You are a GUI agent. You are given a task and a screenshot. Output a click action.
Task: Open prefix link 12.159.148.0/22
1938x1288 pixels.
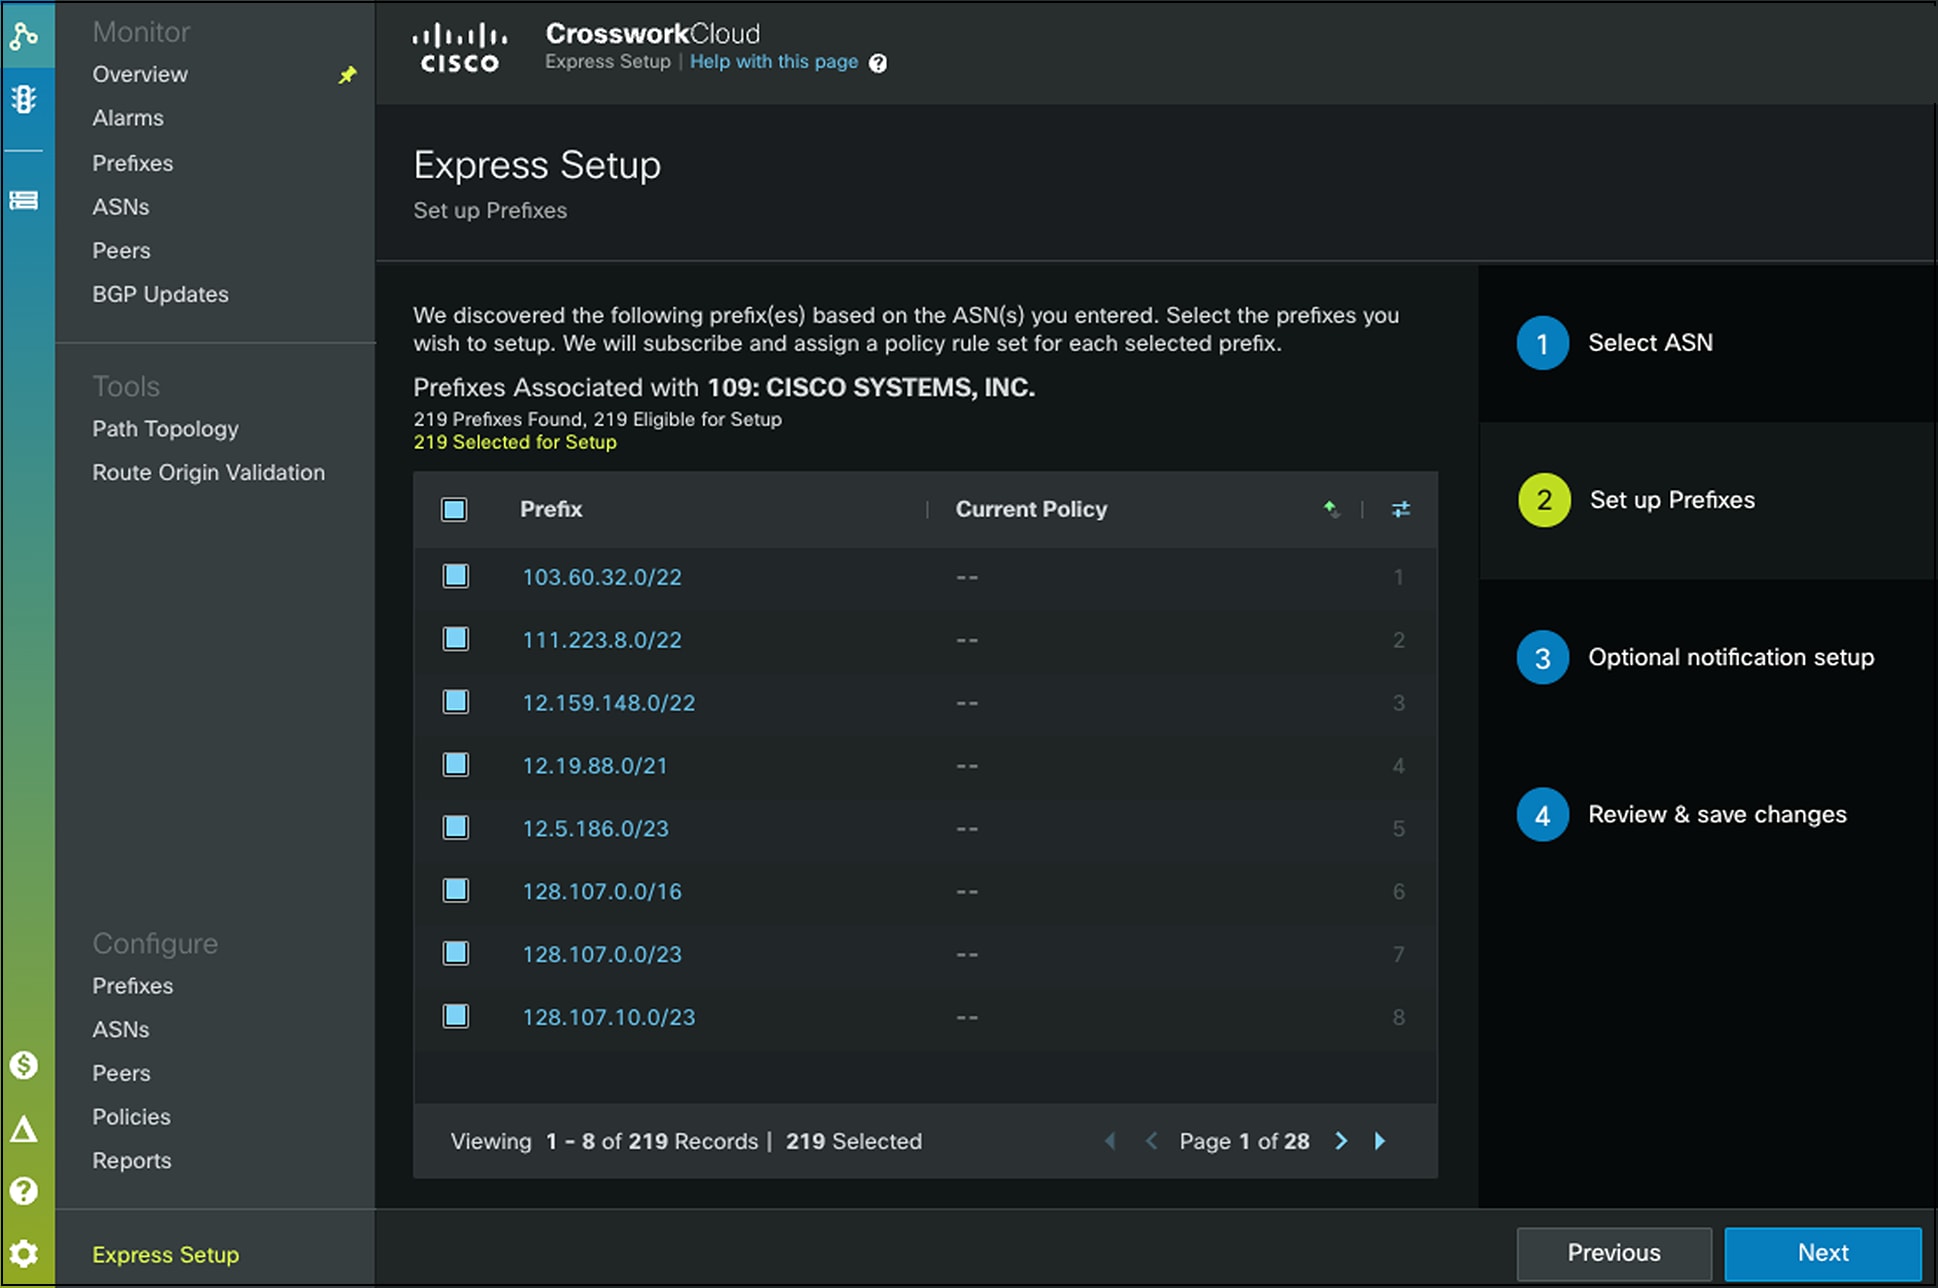coord(609,703)
